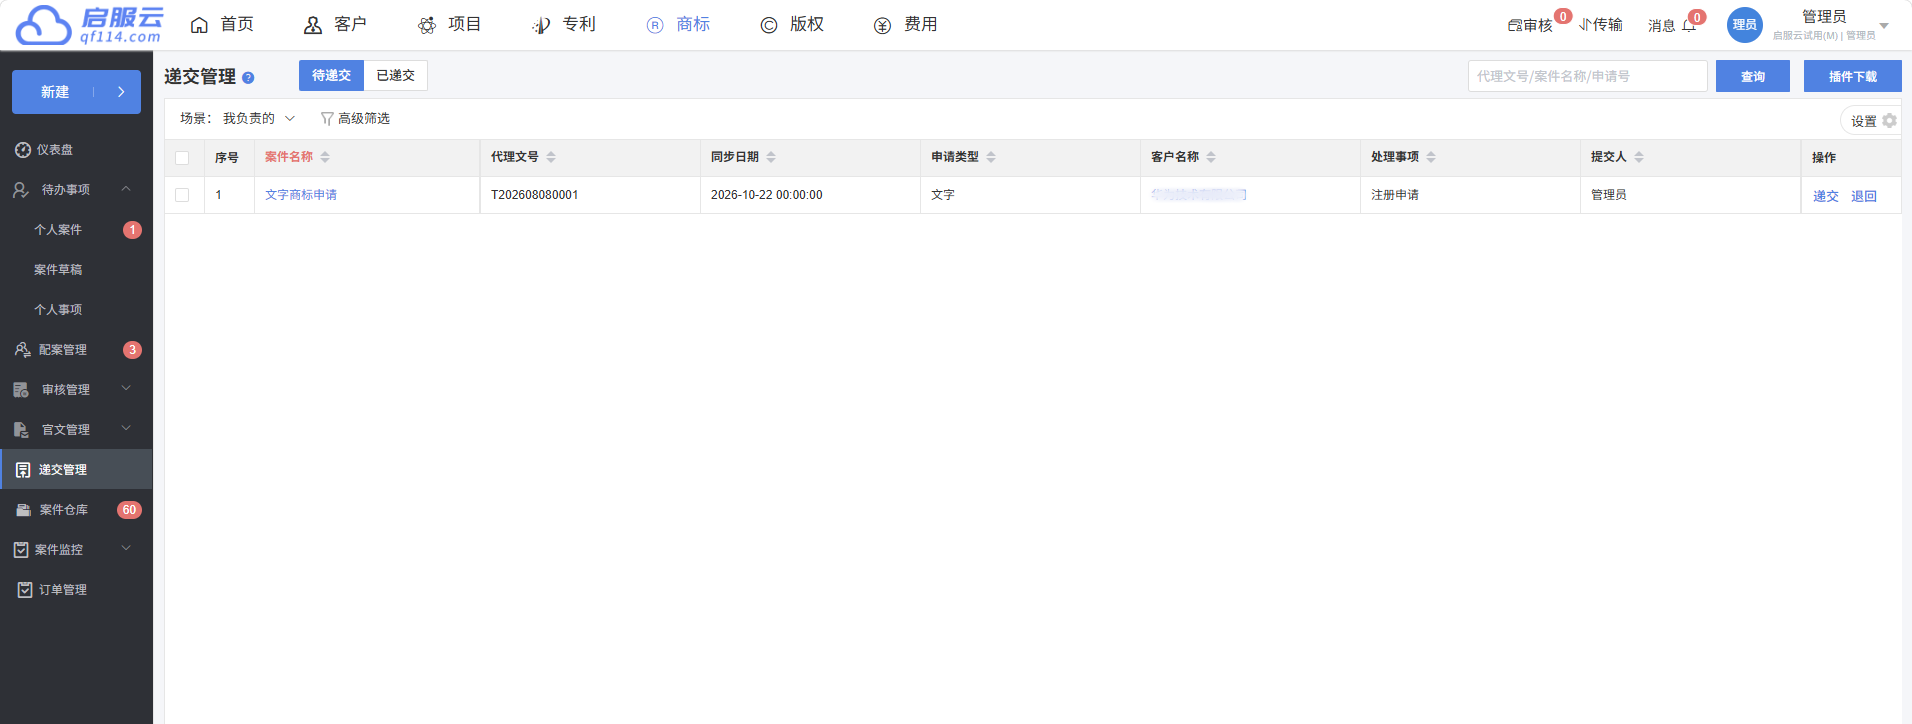Screen dimensions: 1912x724
Task: Click the 项目 atom icon
Action: click(427, 25)
